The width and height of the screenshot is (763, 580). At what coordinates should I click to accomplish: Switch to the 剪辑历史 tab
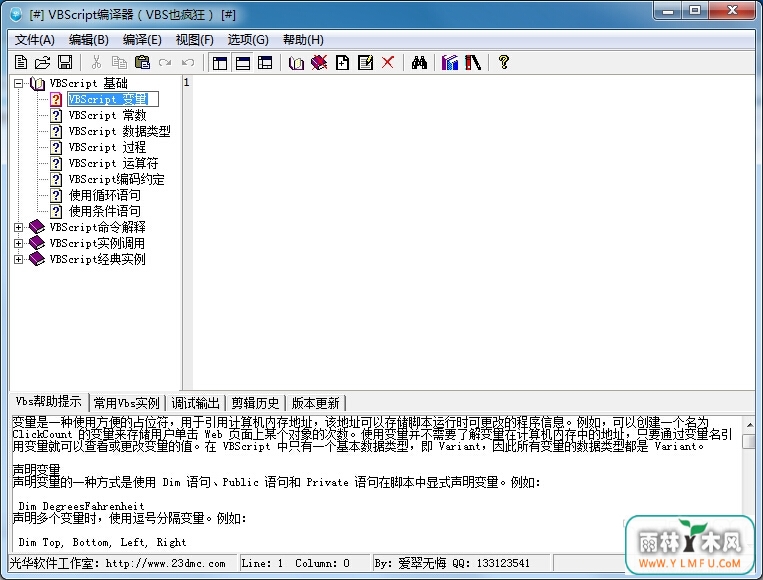pyautogui.click(x=255, y=403)
